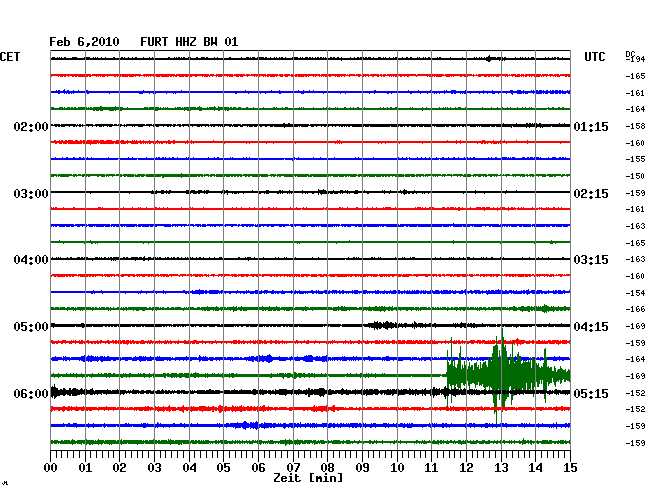Click the "CET" timezone label
650x494 pixels.
pos(10,57)
